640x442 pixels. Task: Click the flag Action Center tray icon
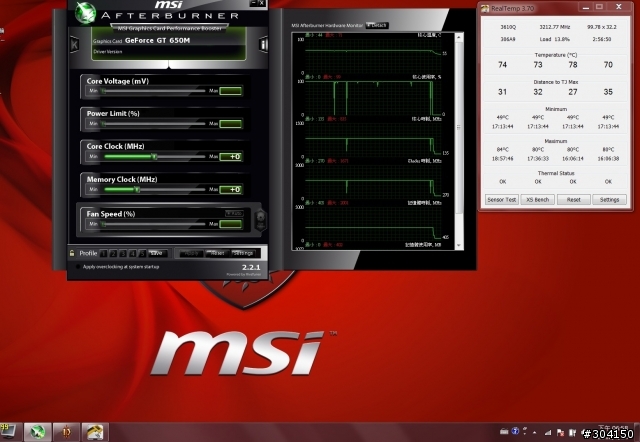click(x=560, y=432)
